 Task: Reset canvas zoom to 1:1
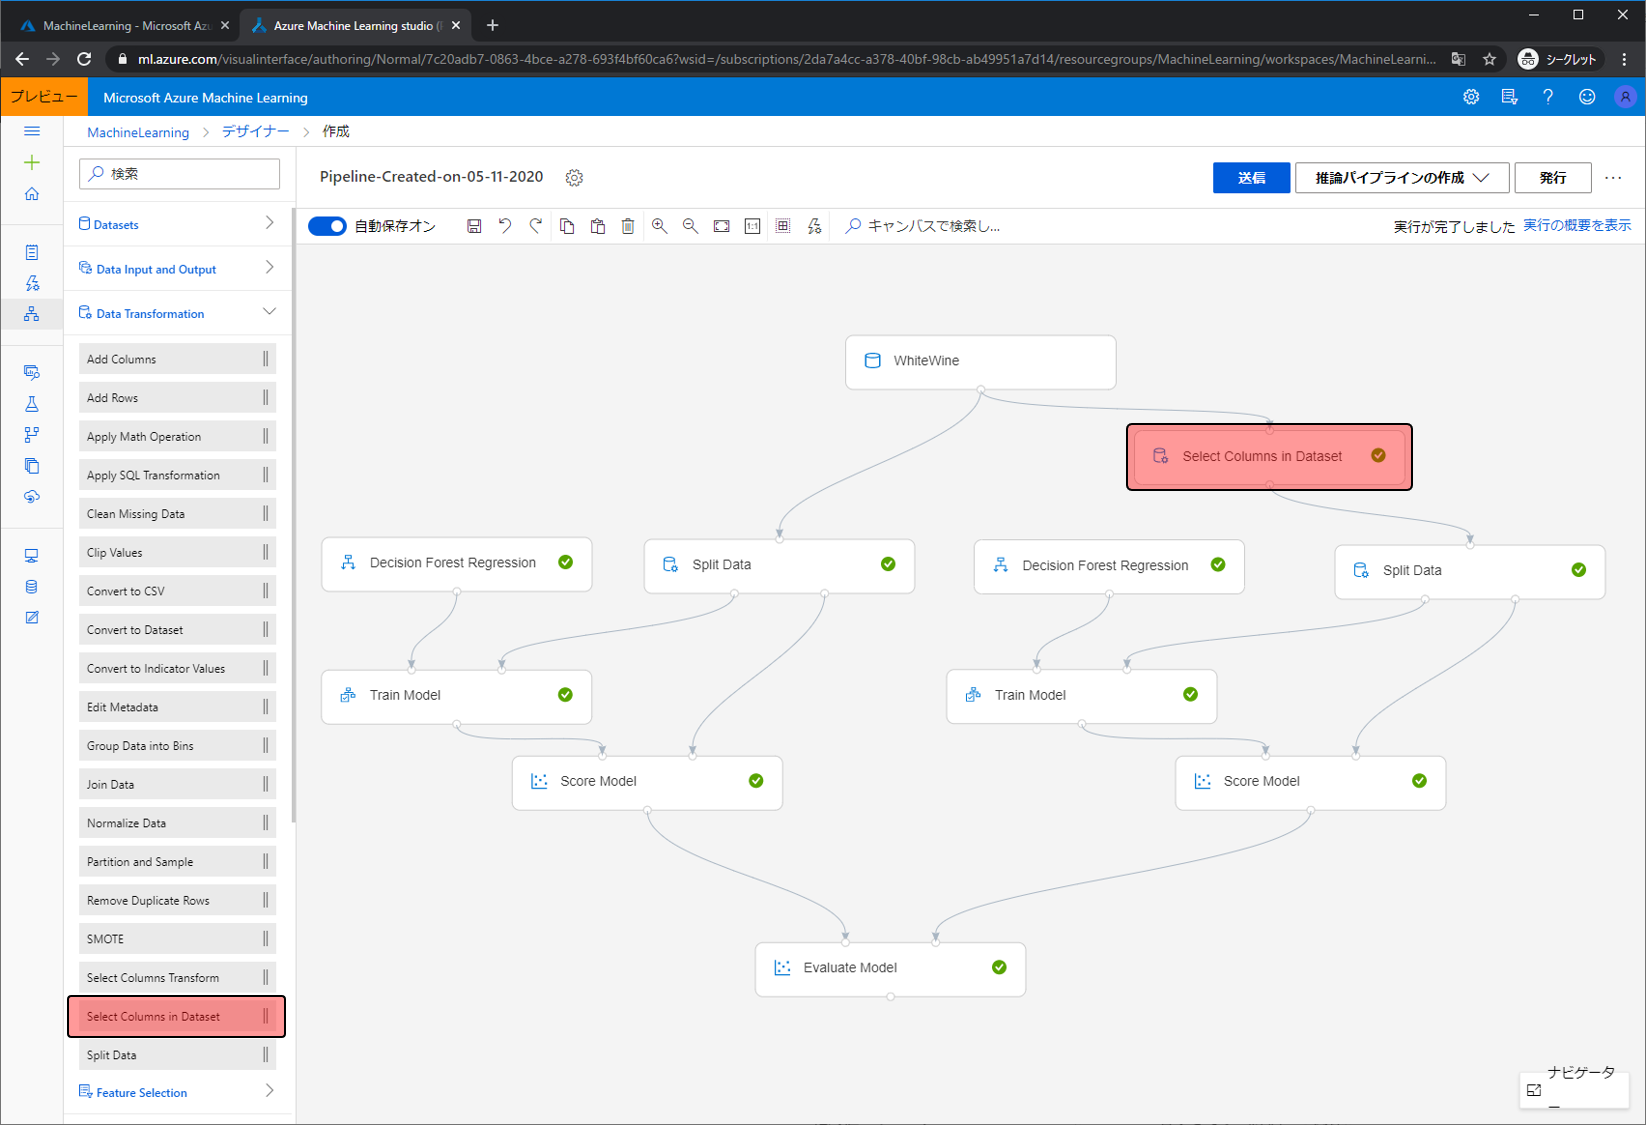752,226
